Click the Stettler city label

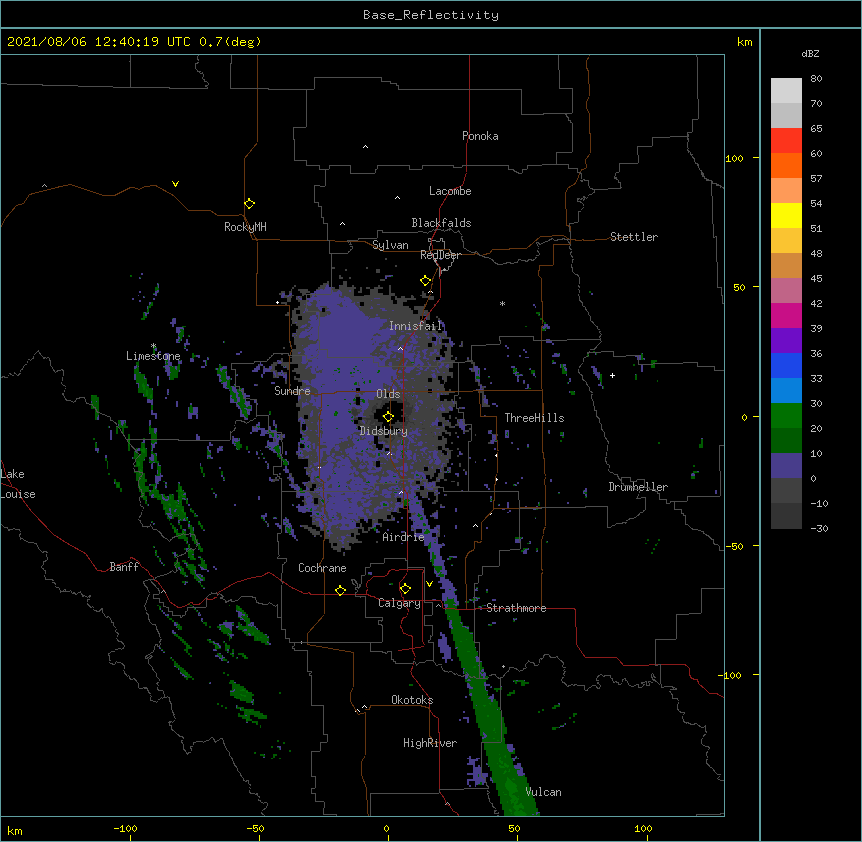(x=634, y=237)
